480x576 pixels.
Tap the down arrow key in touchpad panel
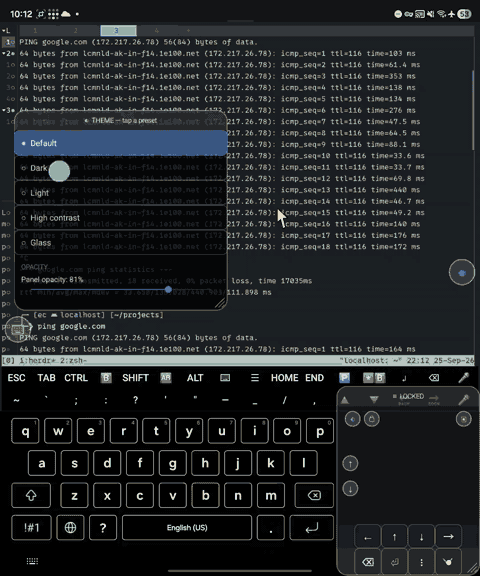(x=422, y=537)
